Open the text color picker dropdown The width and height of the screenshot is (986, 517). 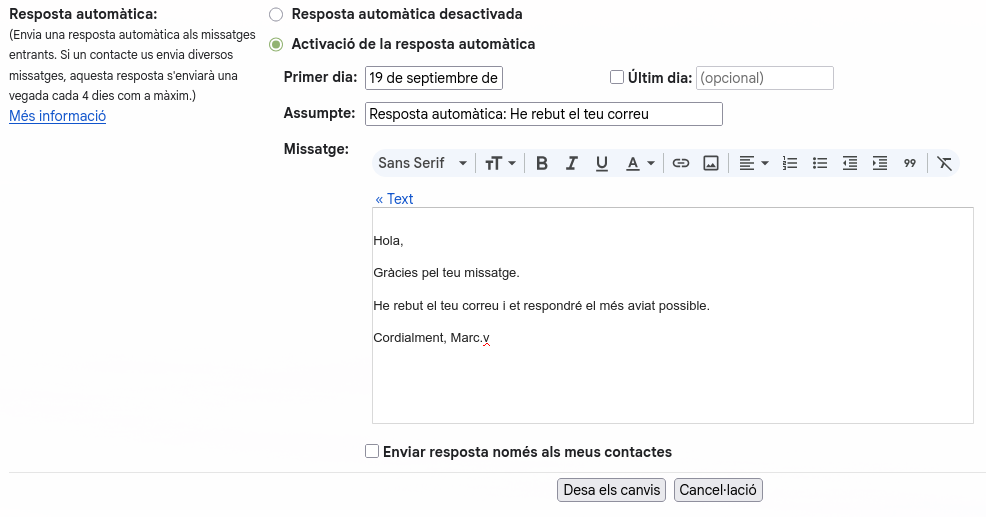[640, 163]
